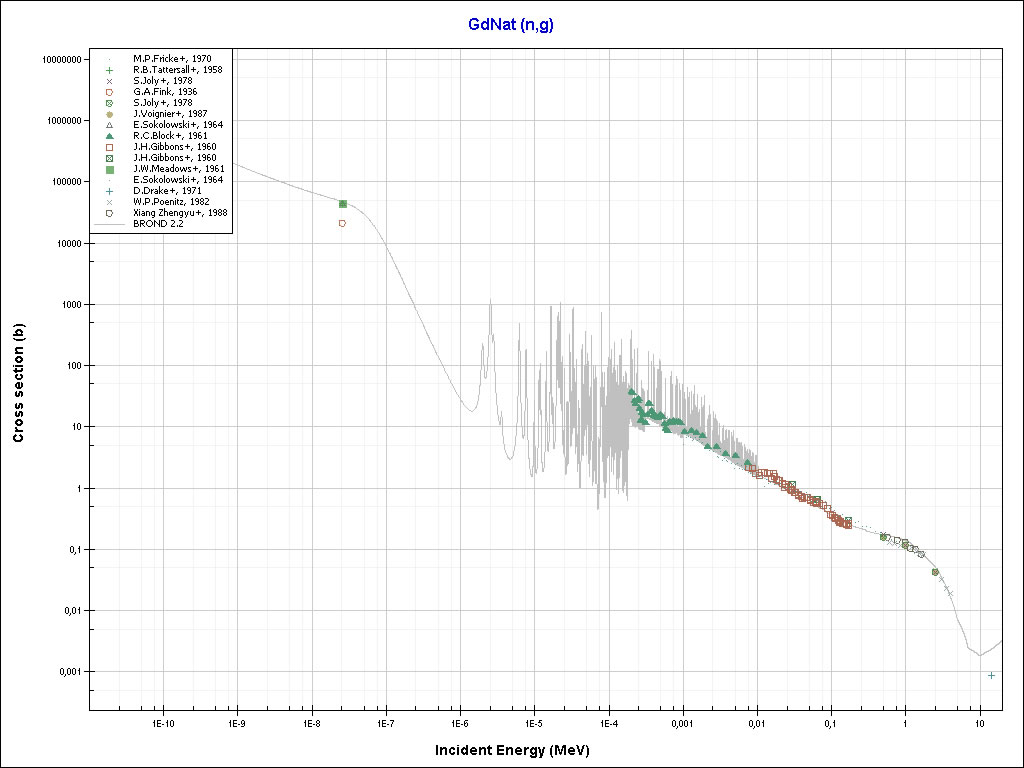Screen dimensions: 1024x768
Task: Click the GdNat (n,g) chart title
Action: point(511,25)
